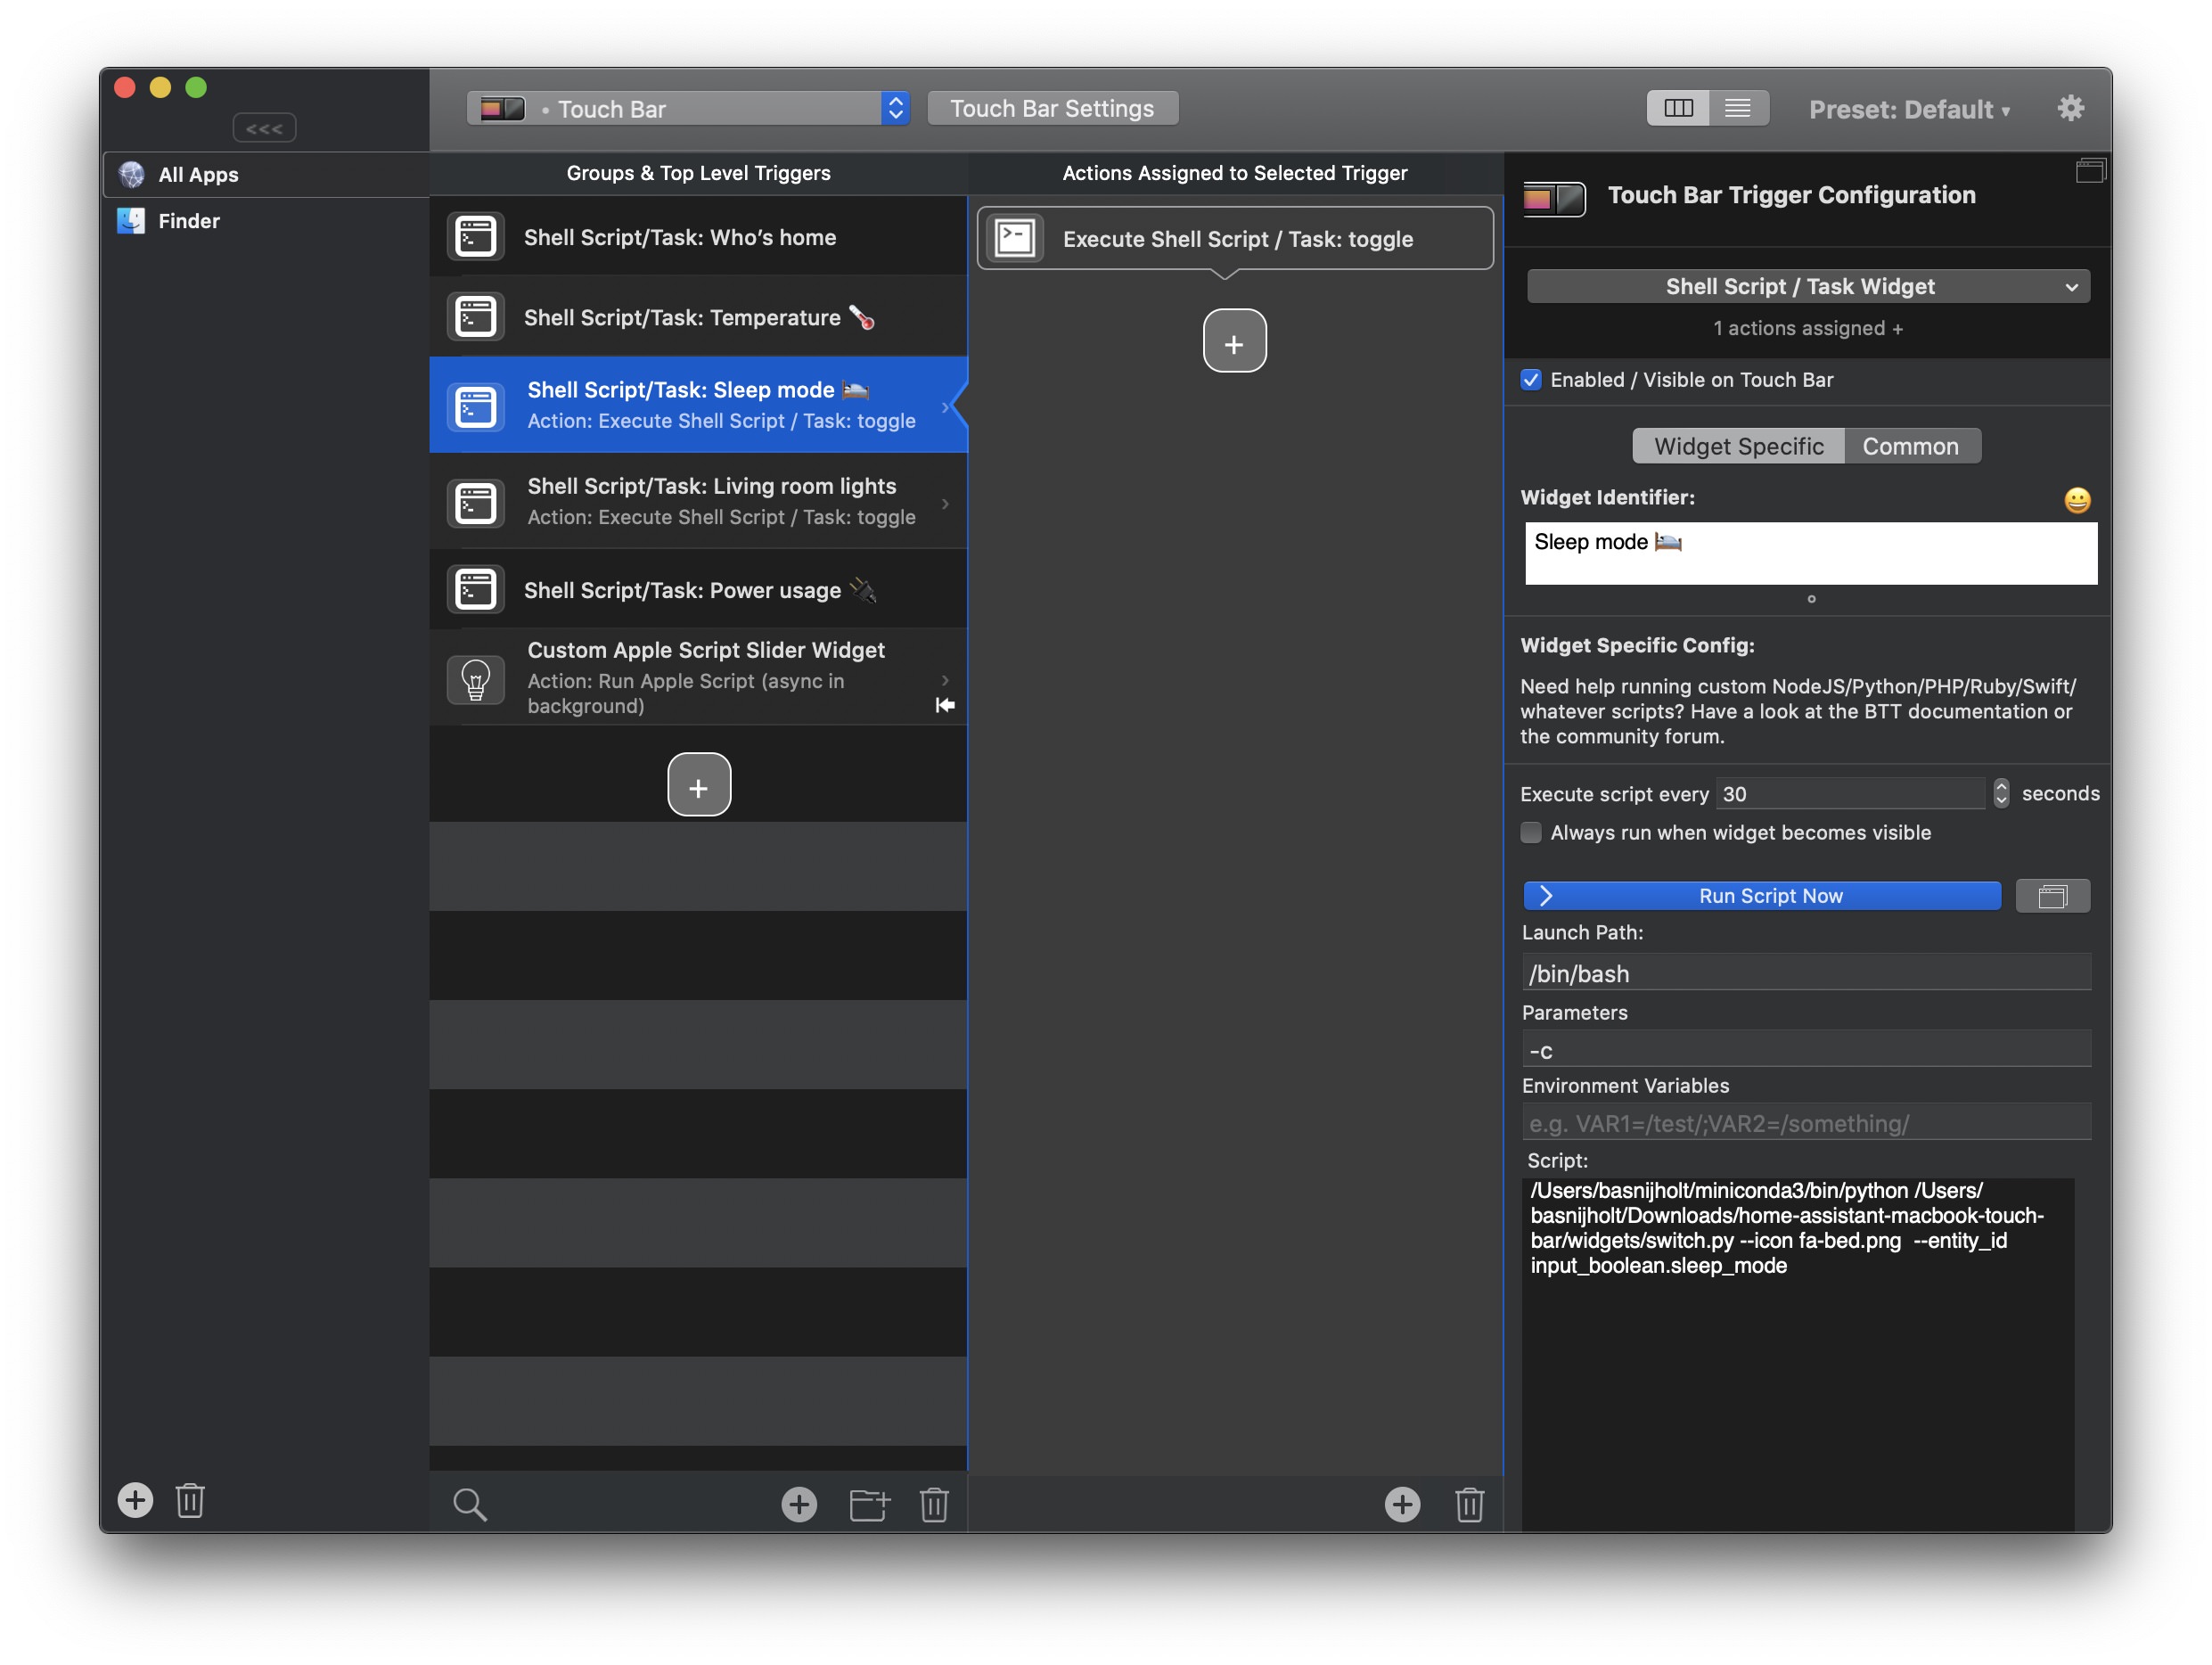Click the gear settings icon at top right

2069,108
